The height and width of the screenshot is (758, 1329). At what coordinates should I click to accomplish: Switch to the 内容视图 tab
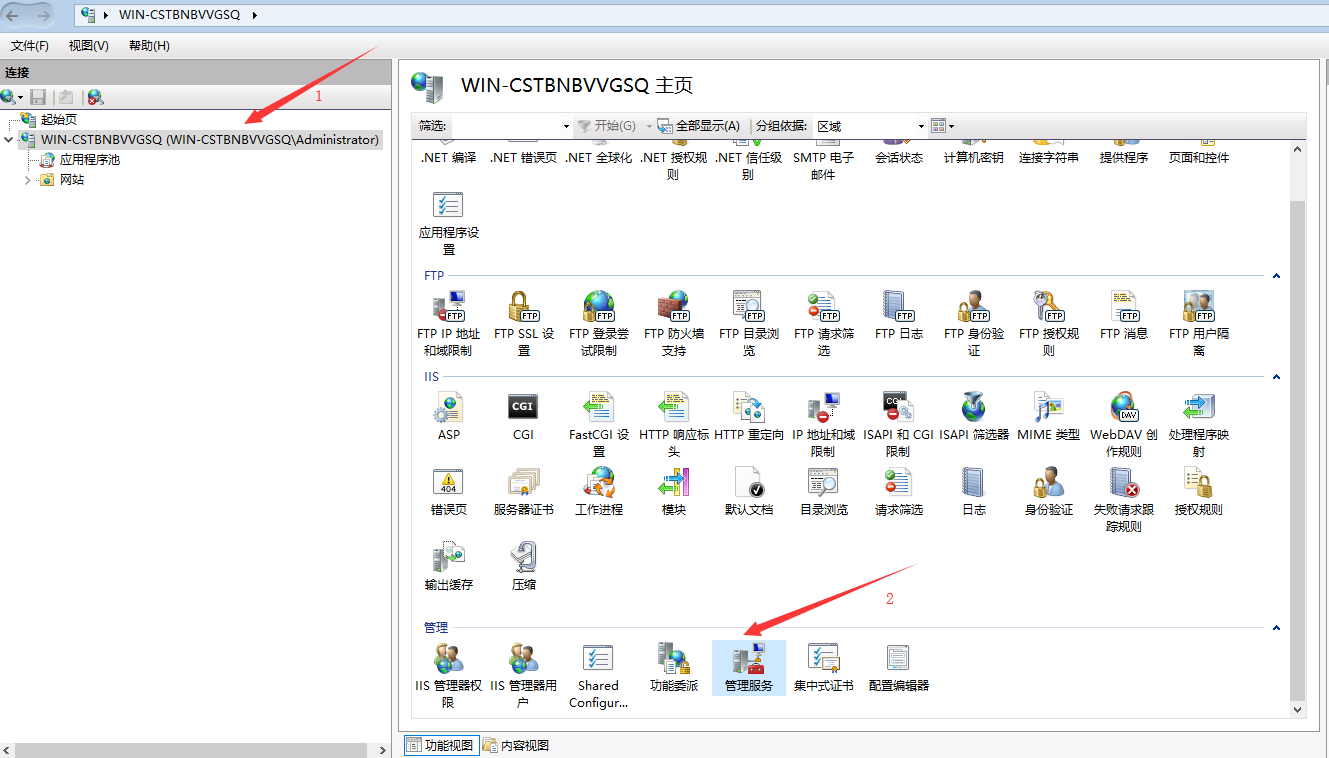516,745
